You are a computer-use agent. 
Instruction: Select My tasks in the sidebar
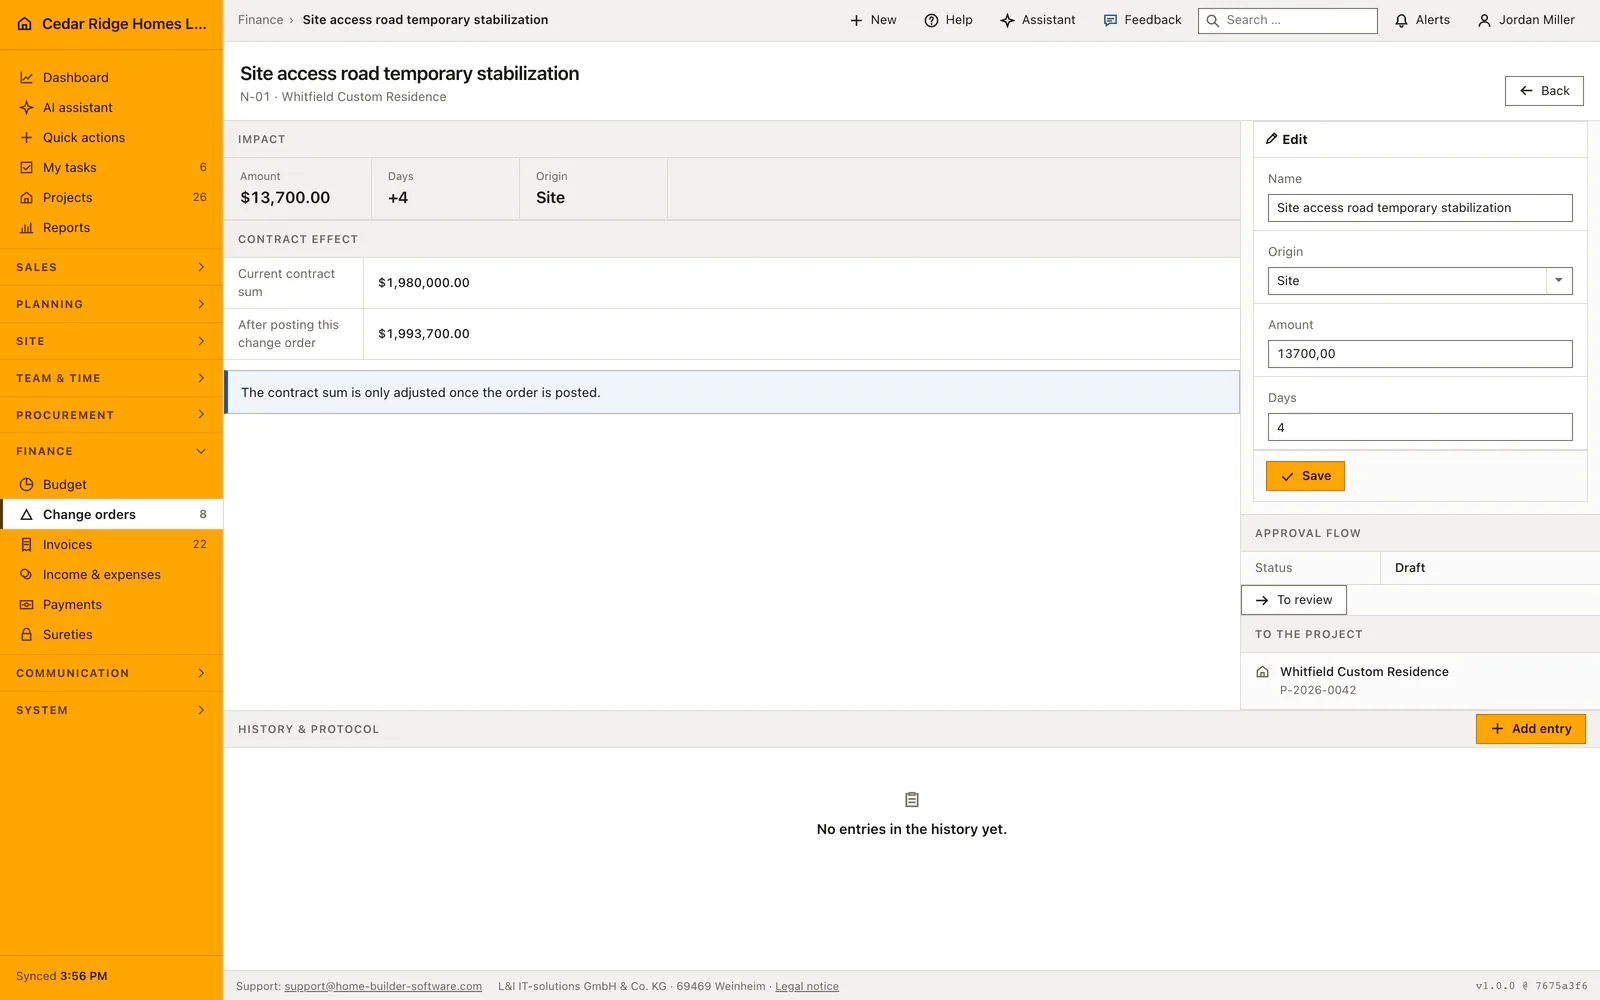[x=111, y=167]
